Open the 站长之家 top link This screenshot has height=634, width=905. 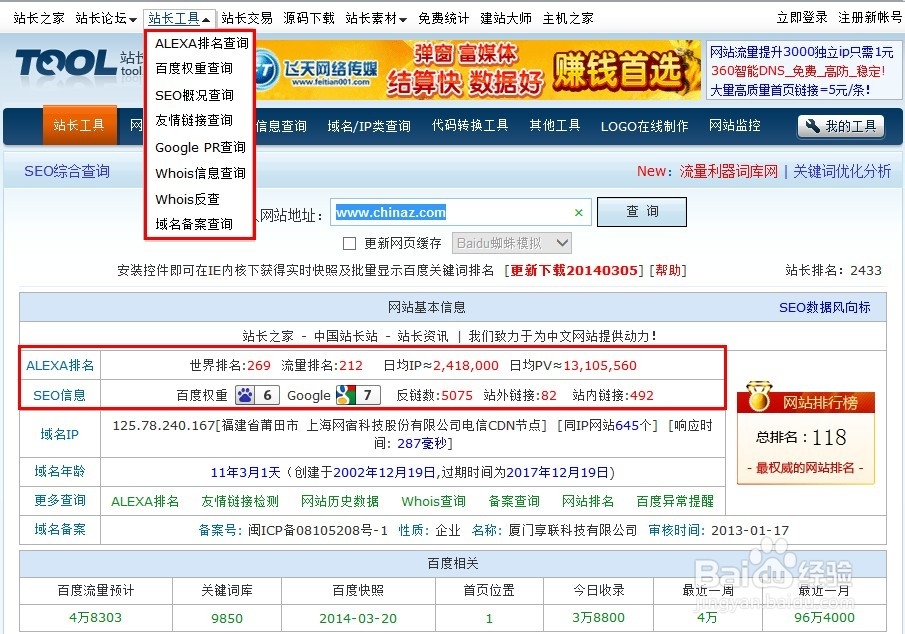pos(39,18)
